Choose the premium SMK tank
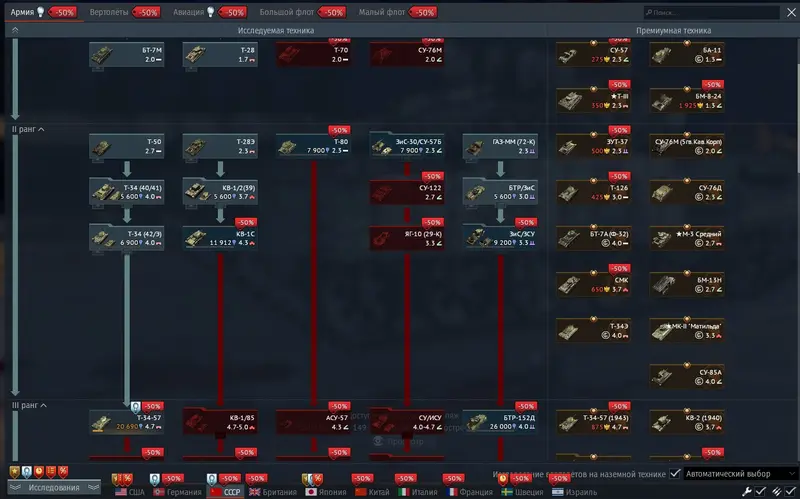The image size is (800, 499). [x=591, y=283]
